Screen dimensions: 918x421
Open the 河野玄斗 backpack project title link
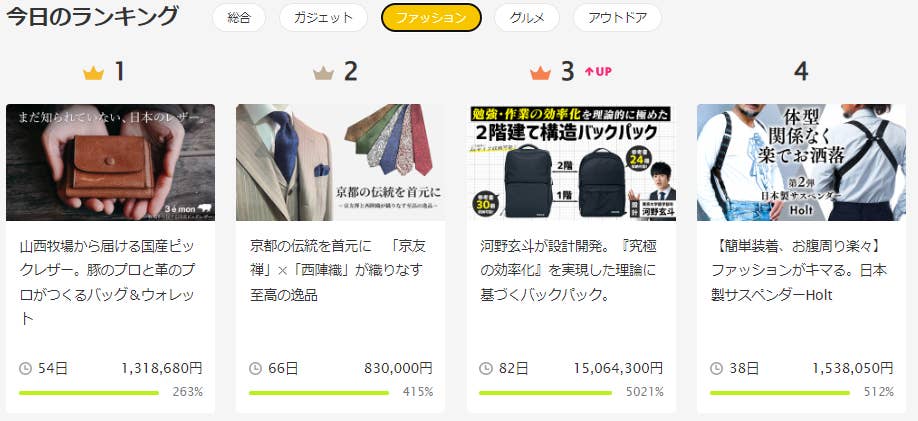(x=568, y=270)
